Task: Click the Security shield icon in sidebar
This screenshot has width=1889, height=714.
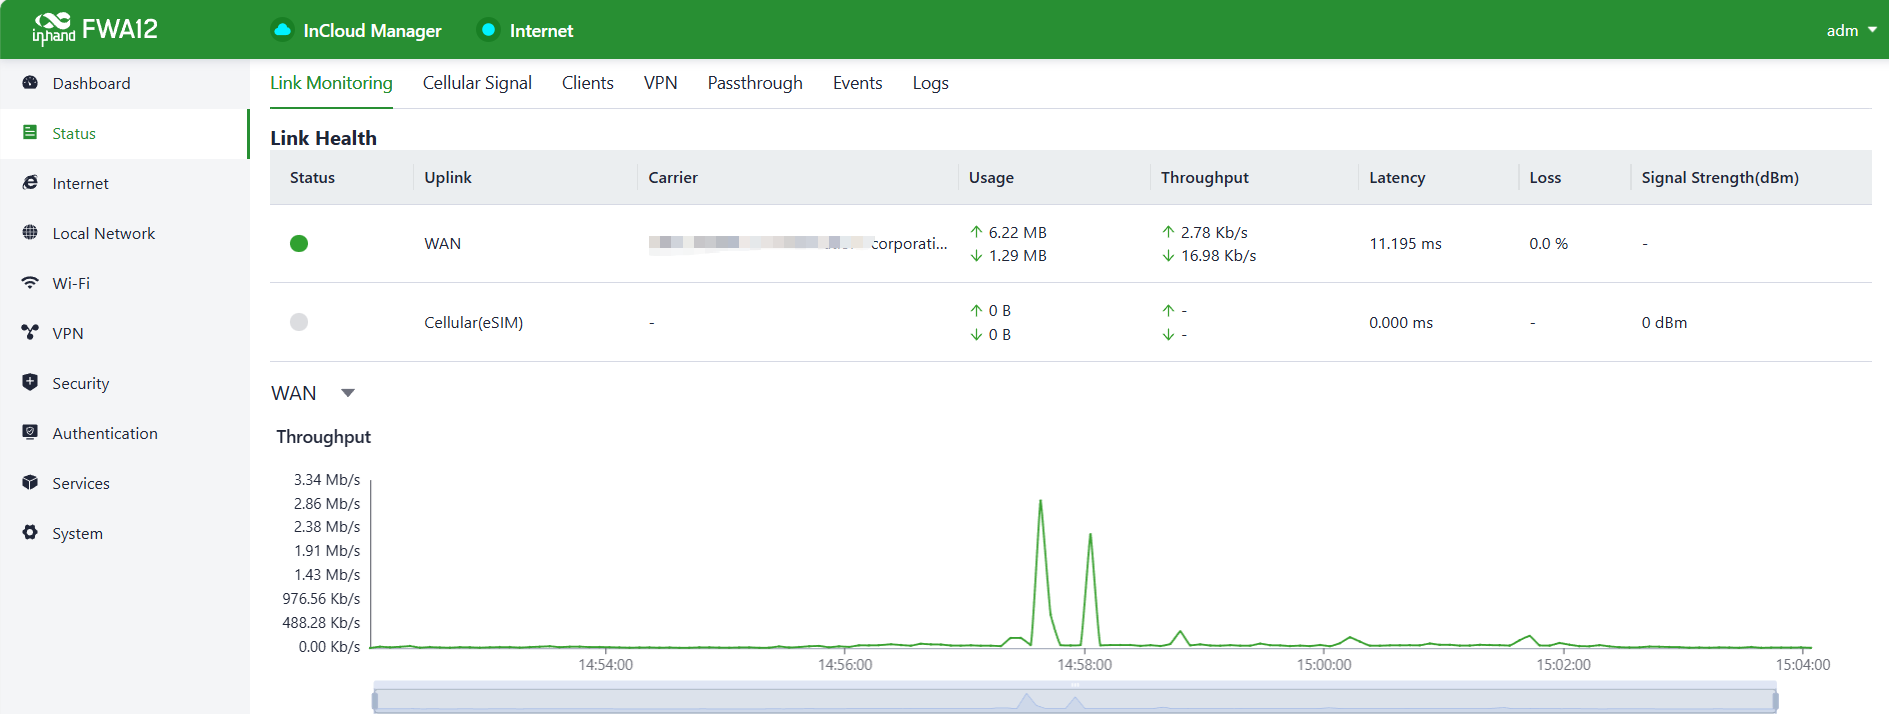Action: pos(30,383)
